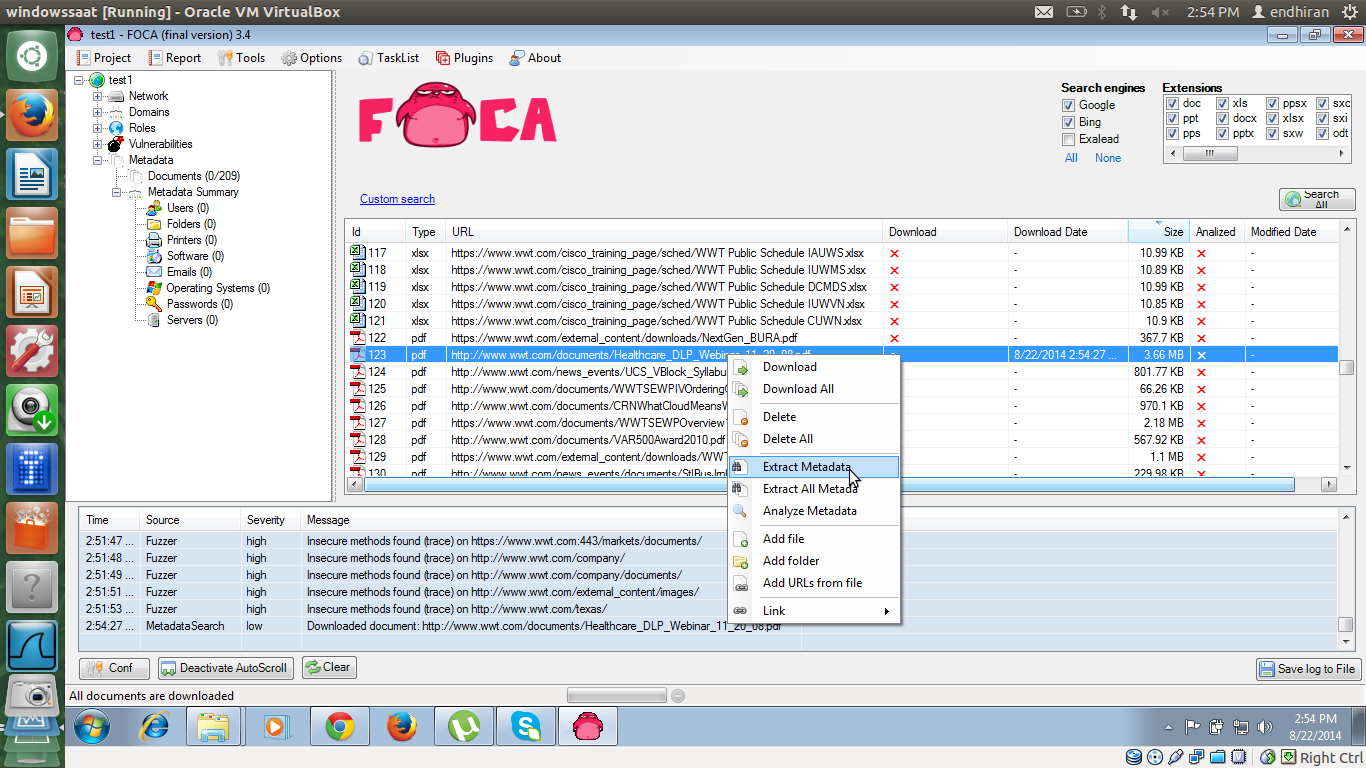Toggle the Bing search engine checkbox
This screenshot has width=1366, height=768.
pyautogui.click(x=1068, y=122)
